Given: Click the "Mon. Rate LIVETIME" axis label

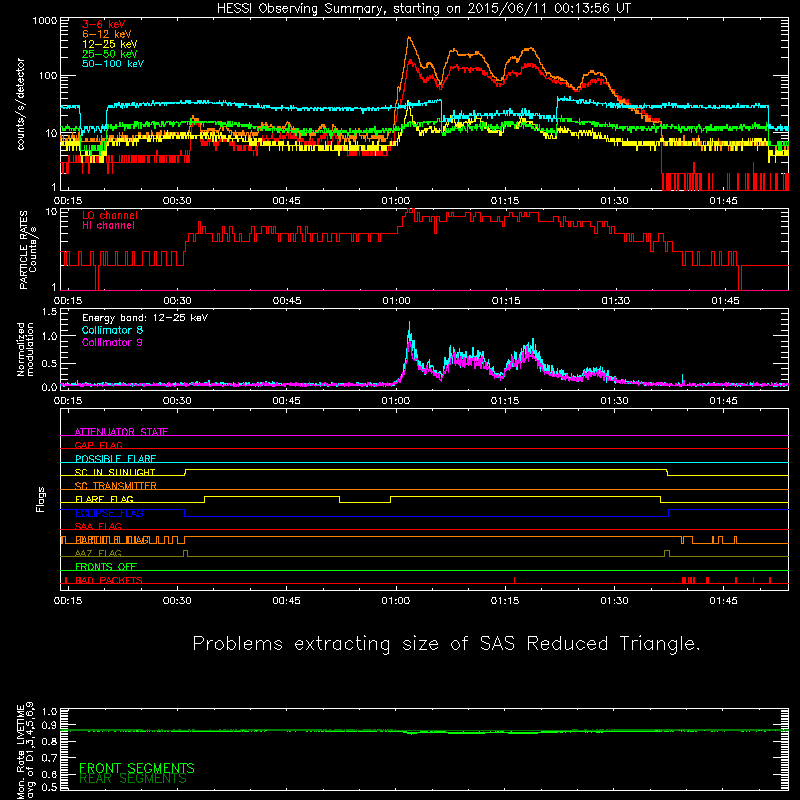Looking at the screenshot, I should [20, 752].
